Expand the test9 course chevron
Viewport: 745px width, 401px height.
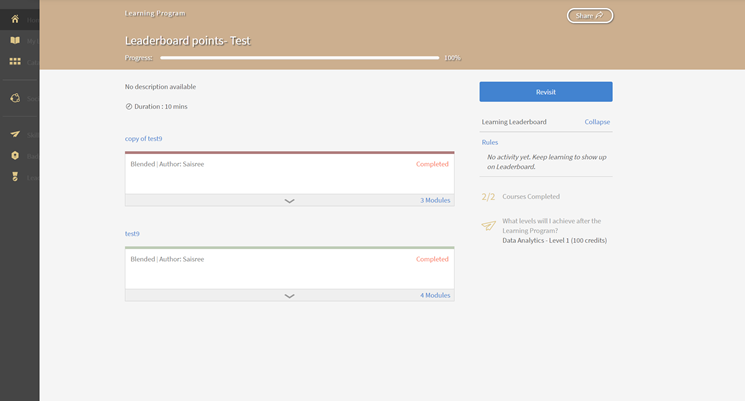(x=289, y=296)
